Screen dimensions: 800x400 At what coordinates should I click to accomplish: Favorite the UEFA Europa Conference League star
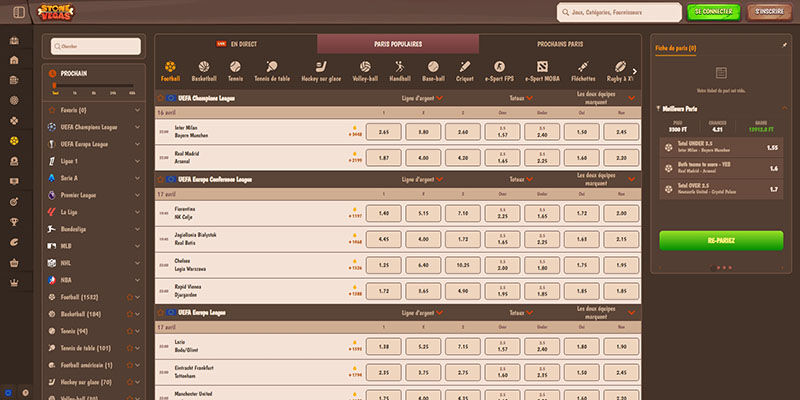click(161, 180)
